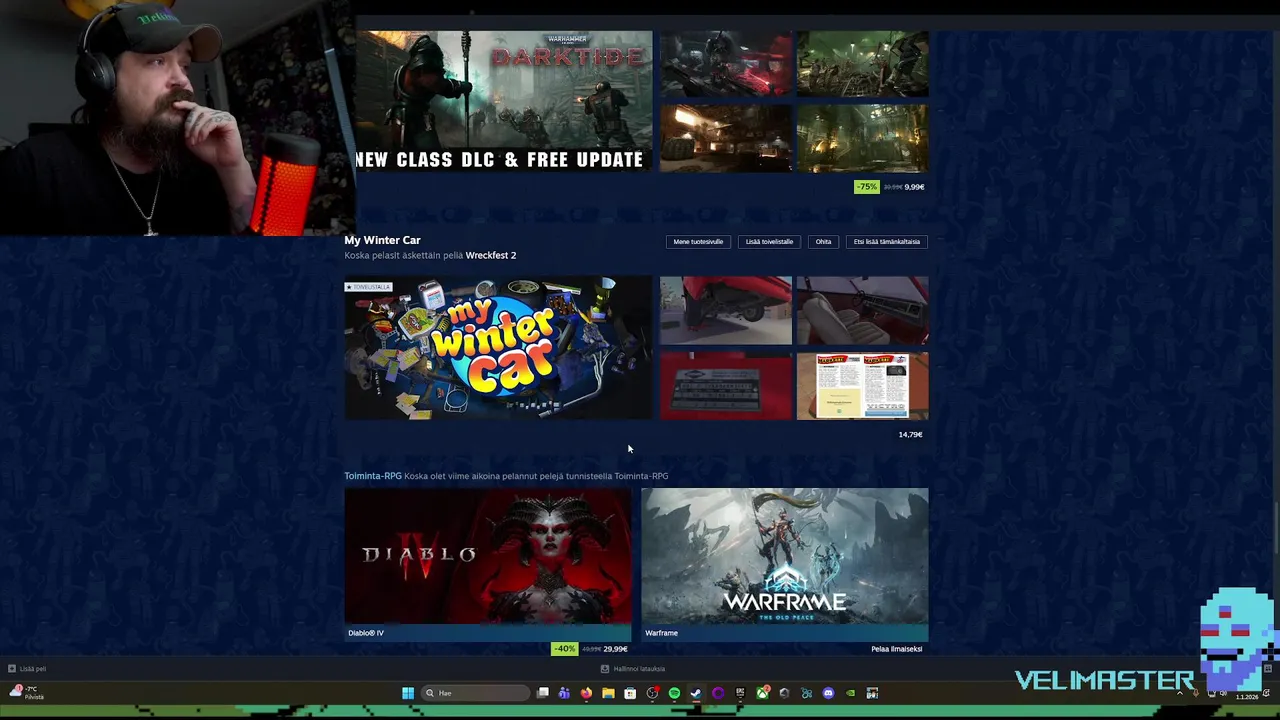
Task: Open Discord from the taskbar
Action: 828,693
